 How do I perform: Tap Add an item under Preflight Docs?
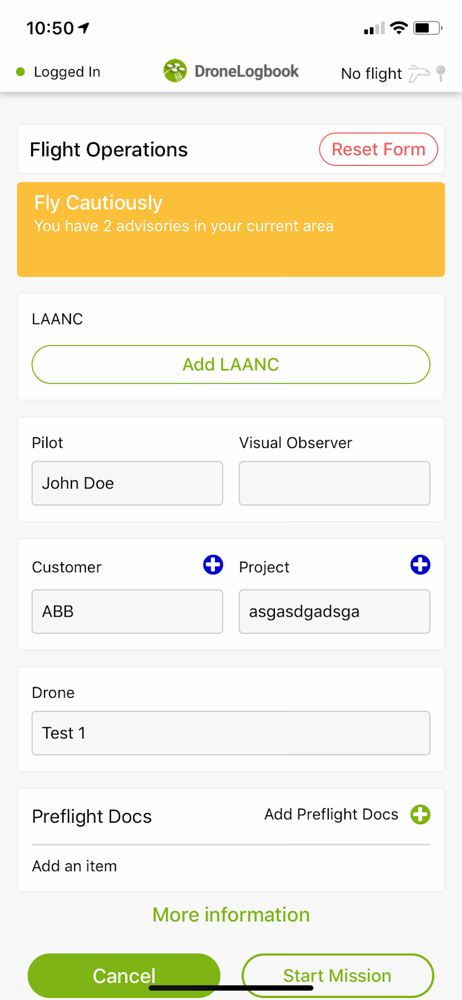pyautogui.click(x=75, y=866)
